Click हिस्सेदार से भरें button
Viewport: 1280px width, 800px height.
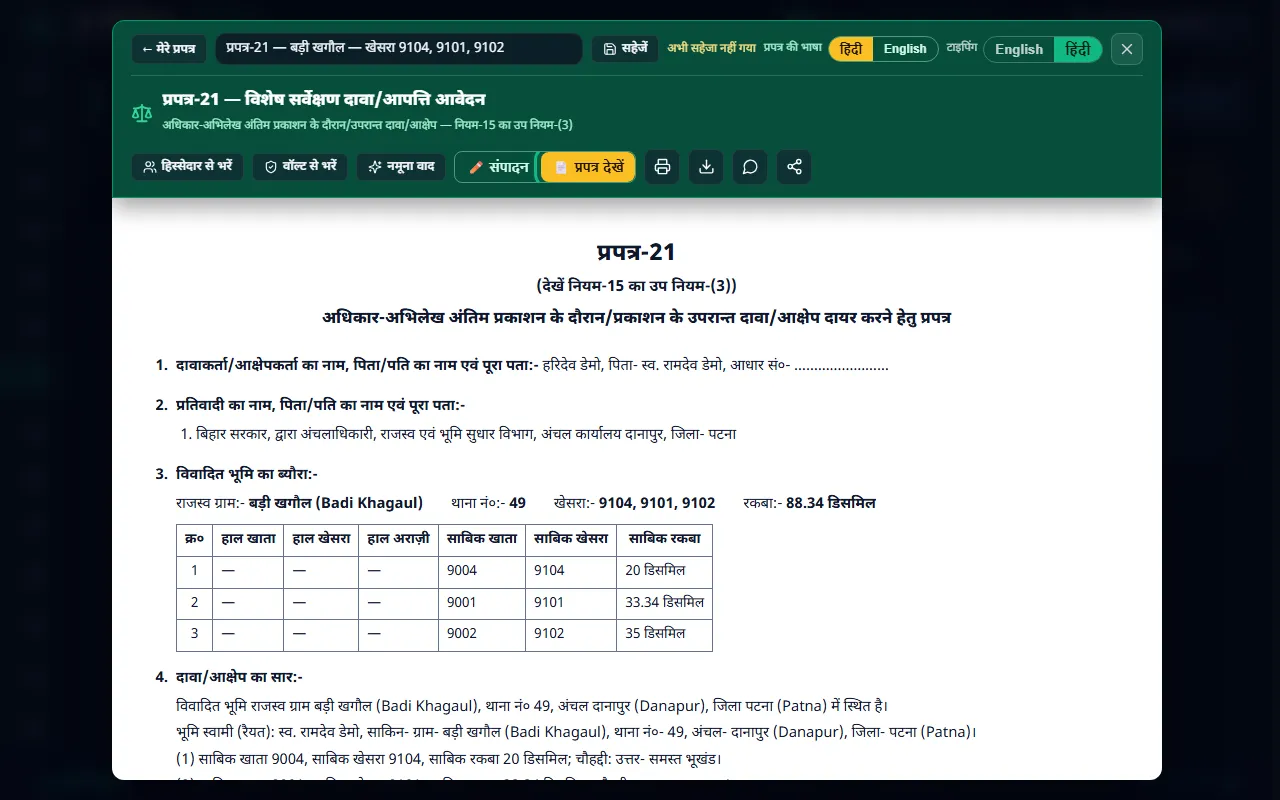click(x=187, y=167)
